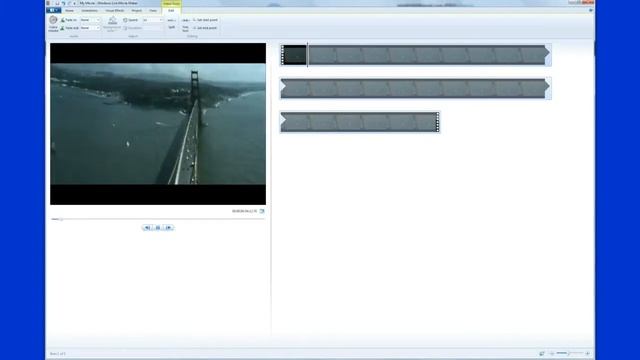Click the Undo icon in quick access toolbar
This screenshot has height=360, width=640.
63,3
